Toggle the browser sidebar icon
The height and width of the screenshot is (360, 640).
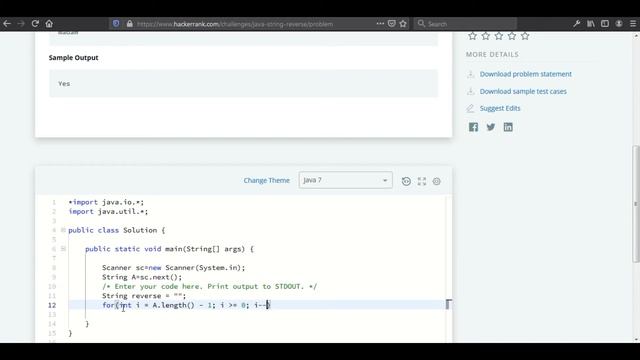point(605,24)
